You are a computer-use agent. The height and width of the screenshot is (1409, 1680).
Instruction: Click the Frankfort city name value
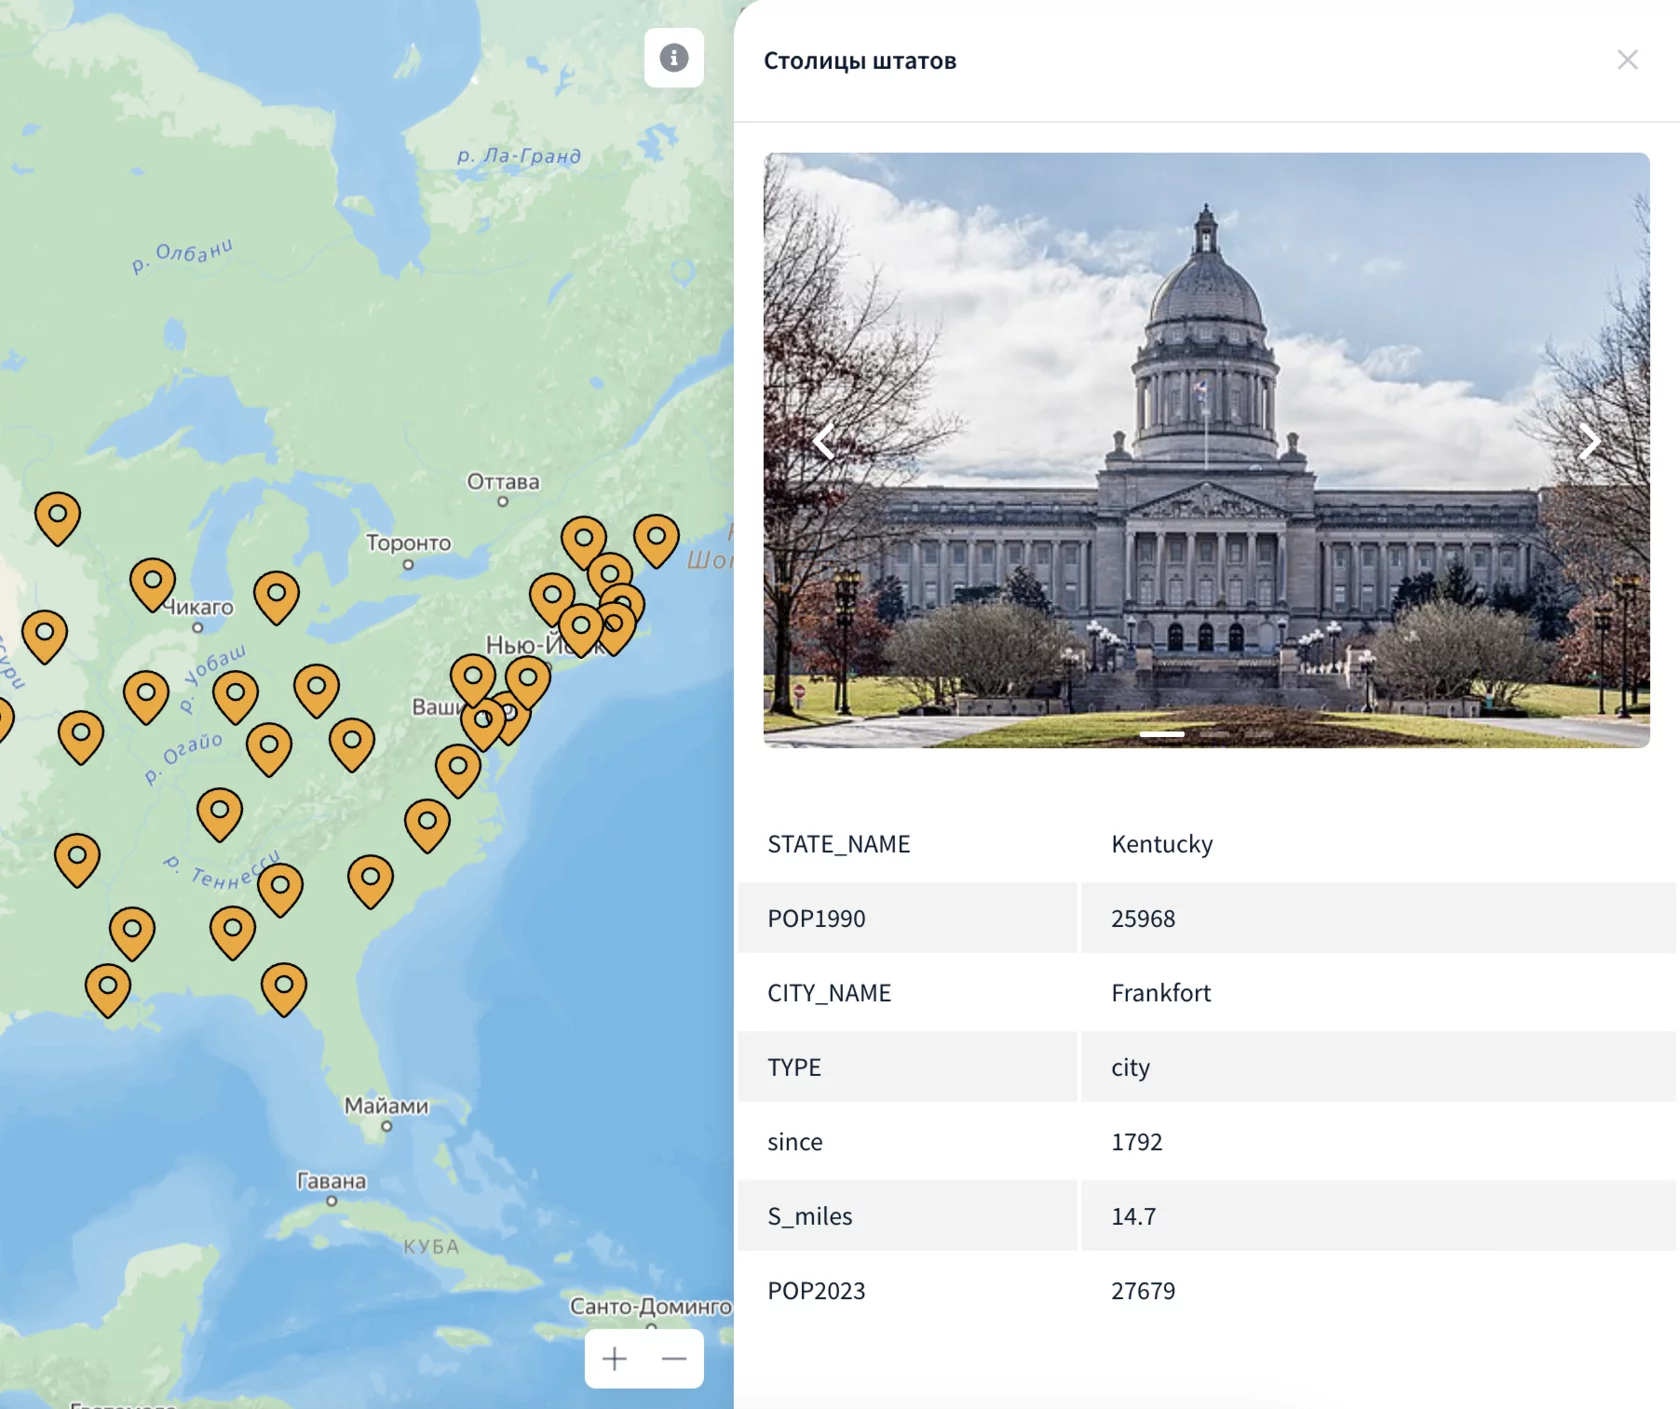pos(1160,992)
